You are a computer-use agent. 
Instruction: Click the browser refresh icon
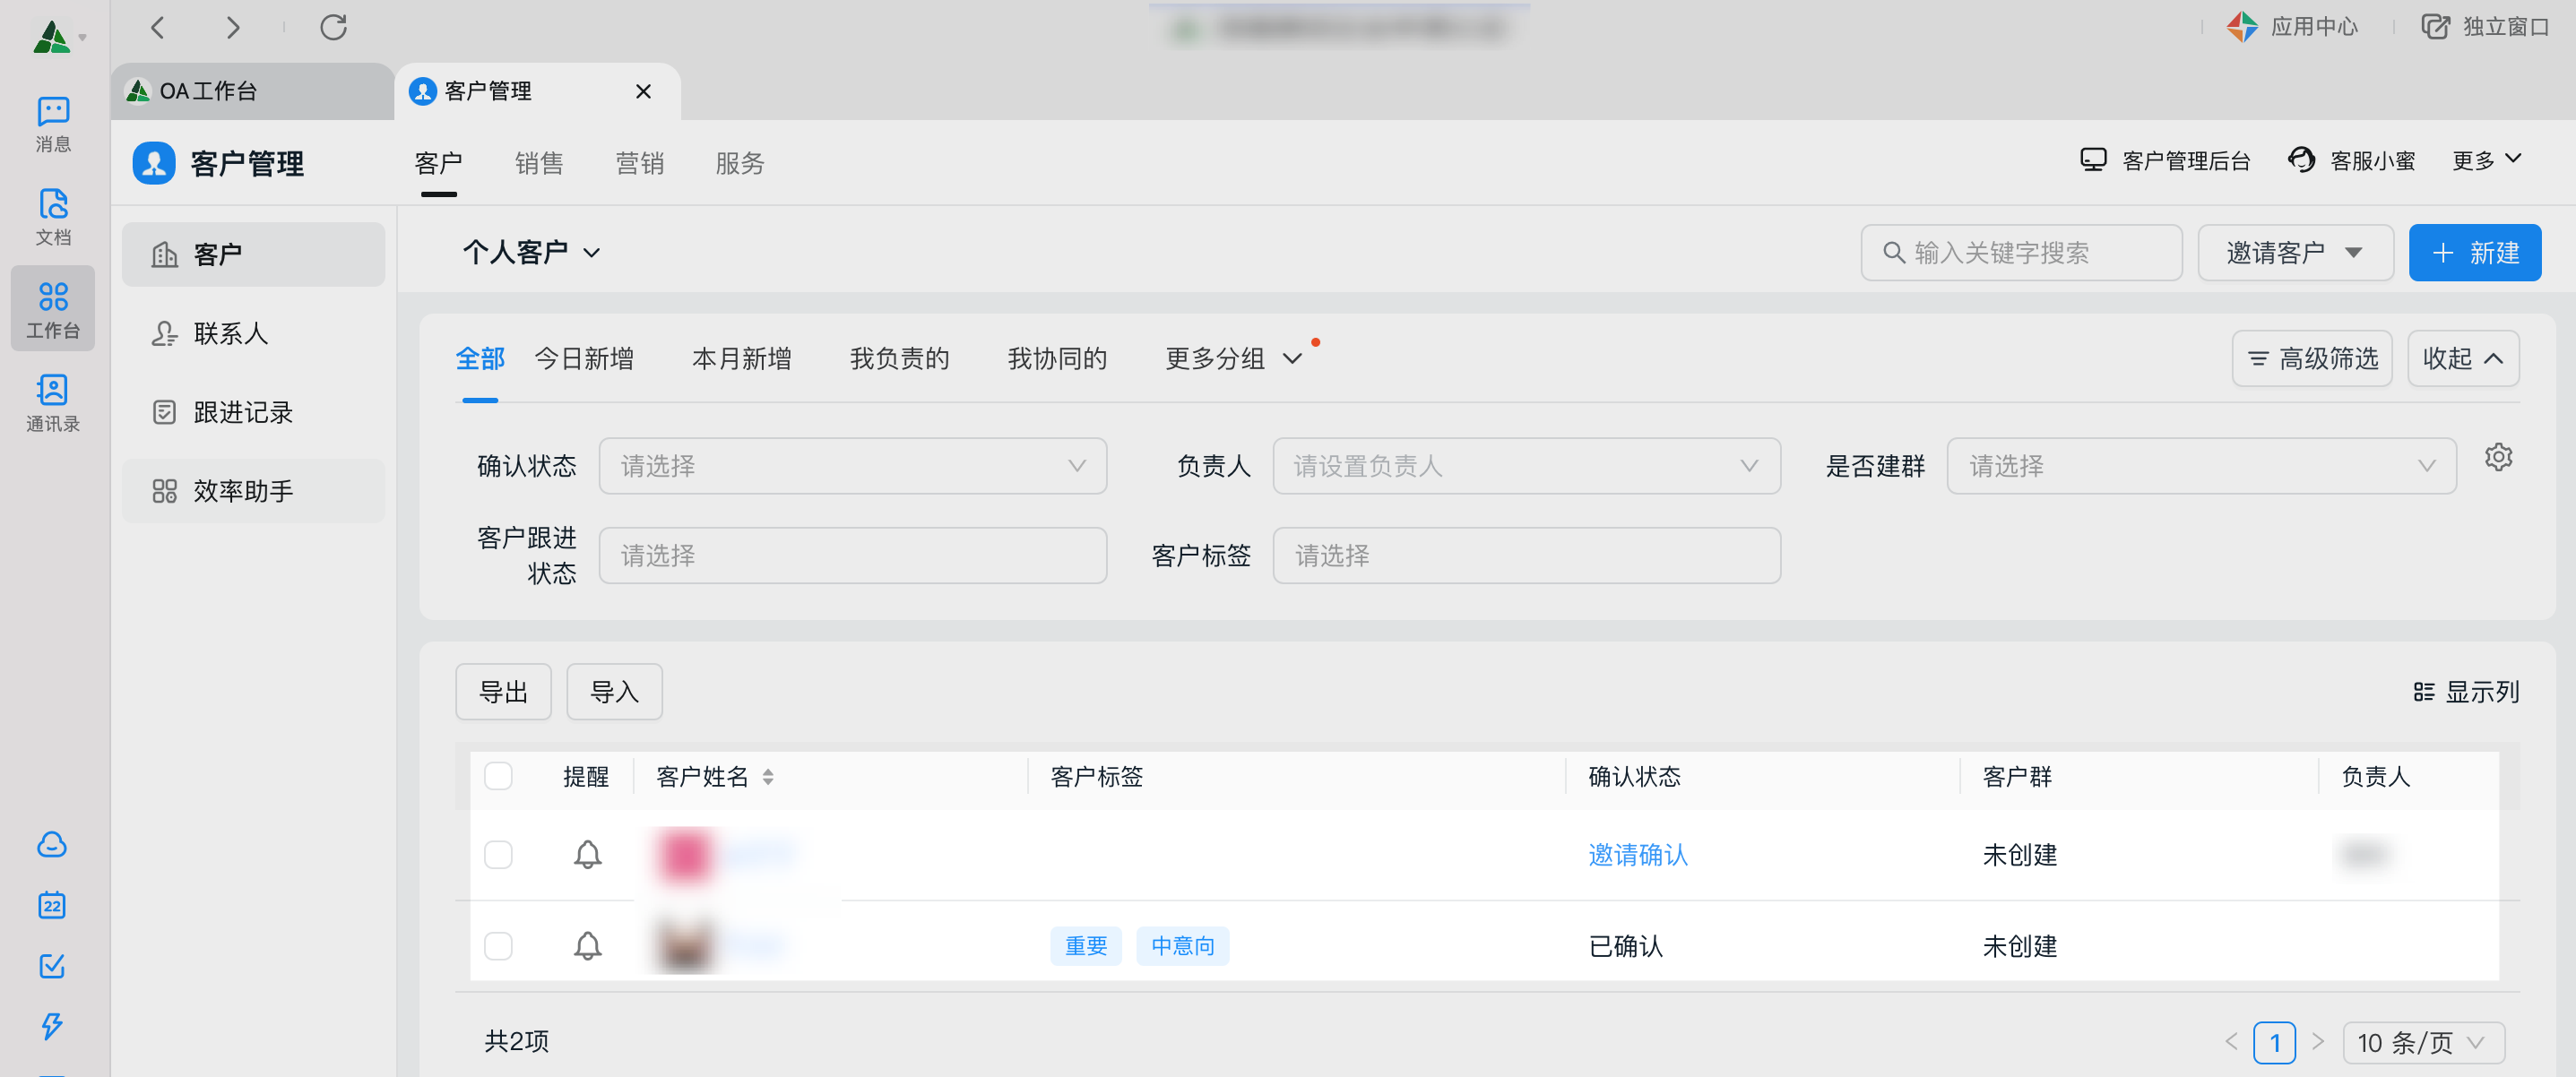(x=333, y=27)
